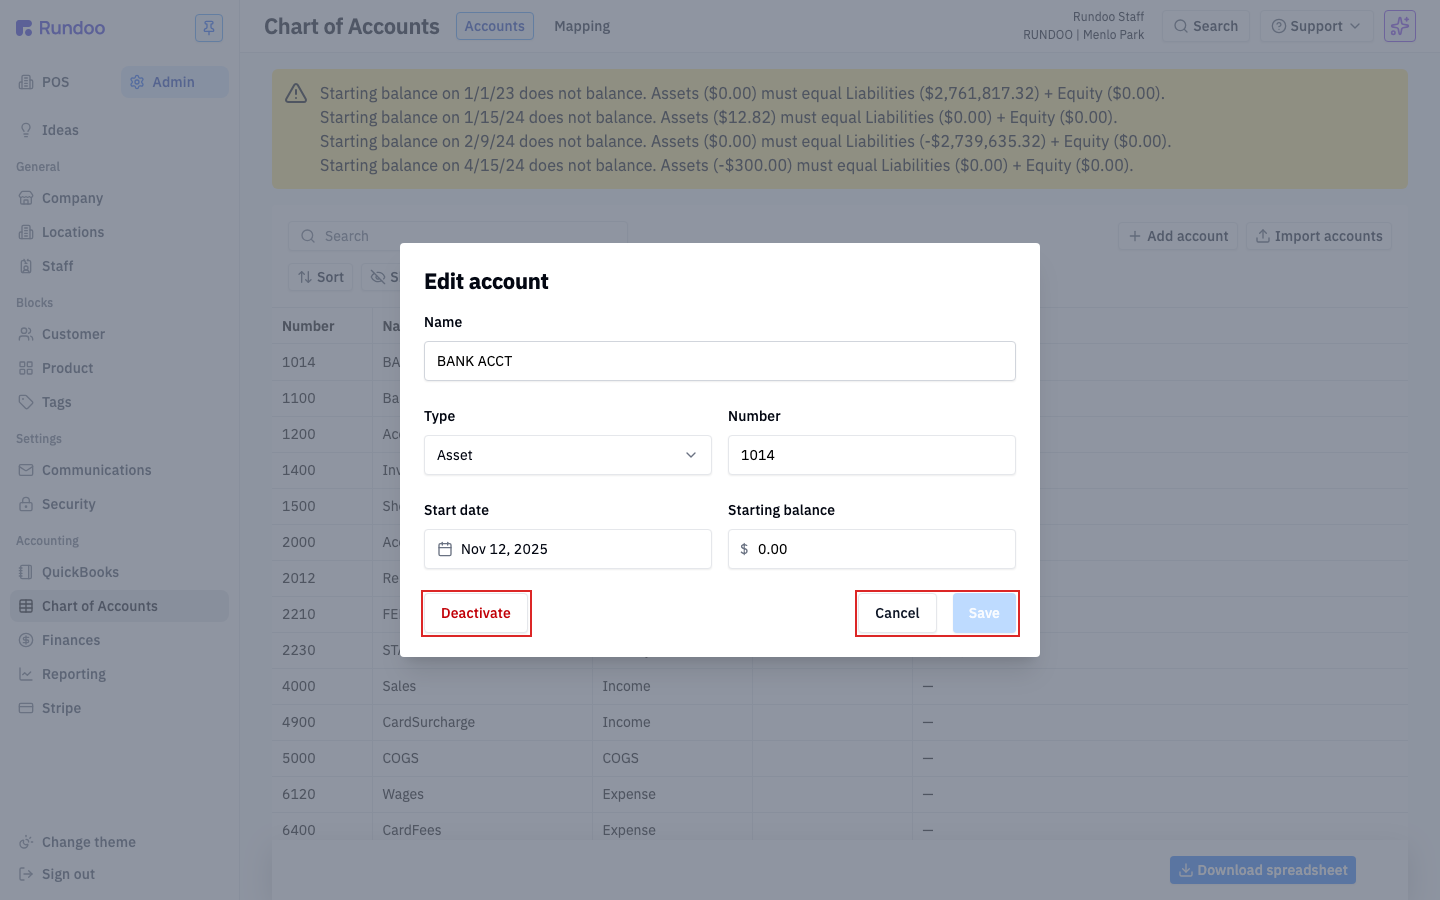
Task: Click Add account button
Action: pos(1178,236)
